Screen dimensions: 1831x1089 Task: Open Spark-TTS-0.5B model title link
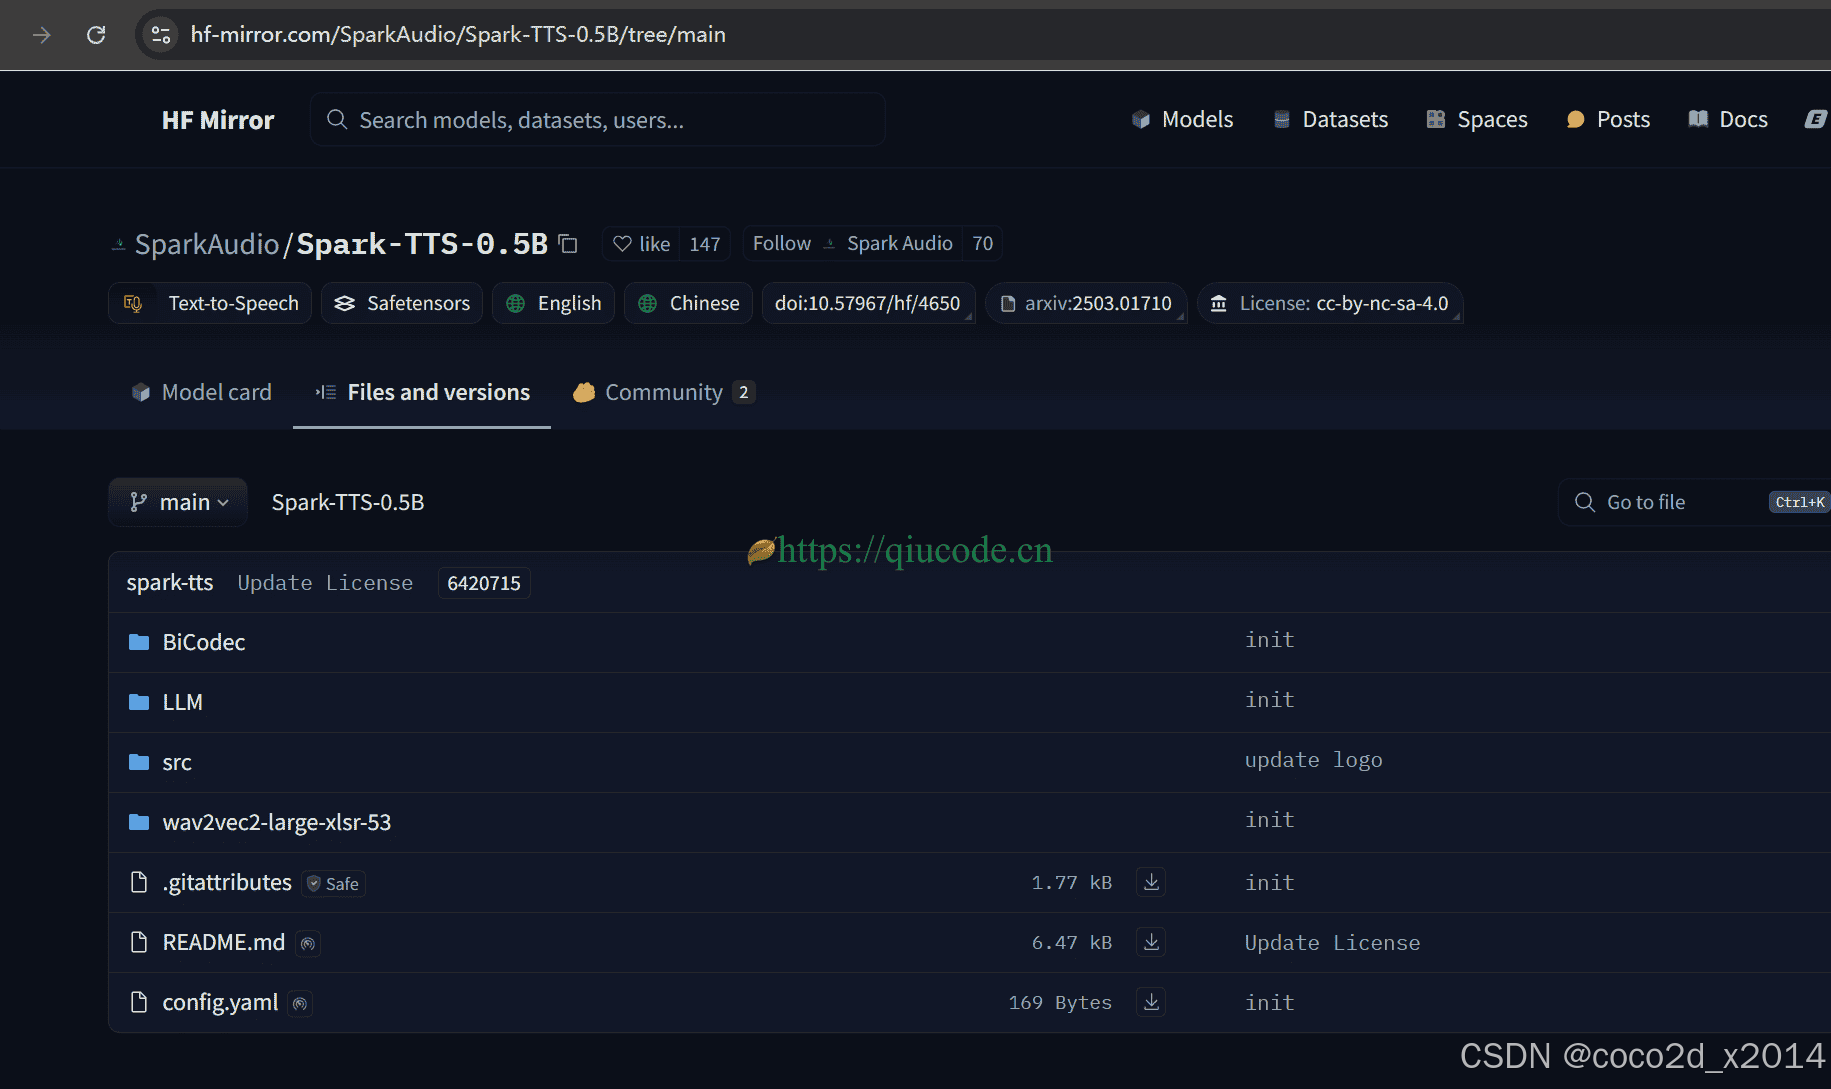422,244
